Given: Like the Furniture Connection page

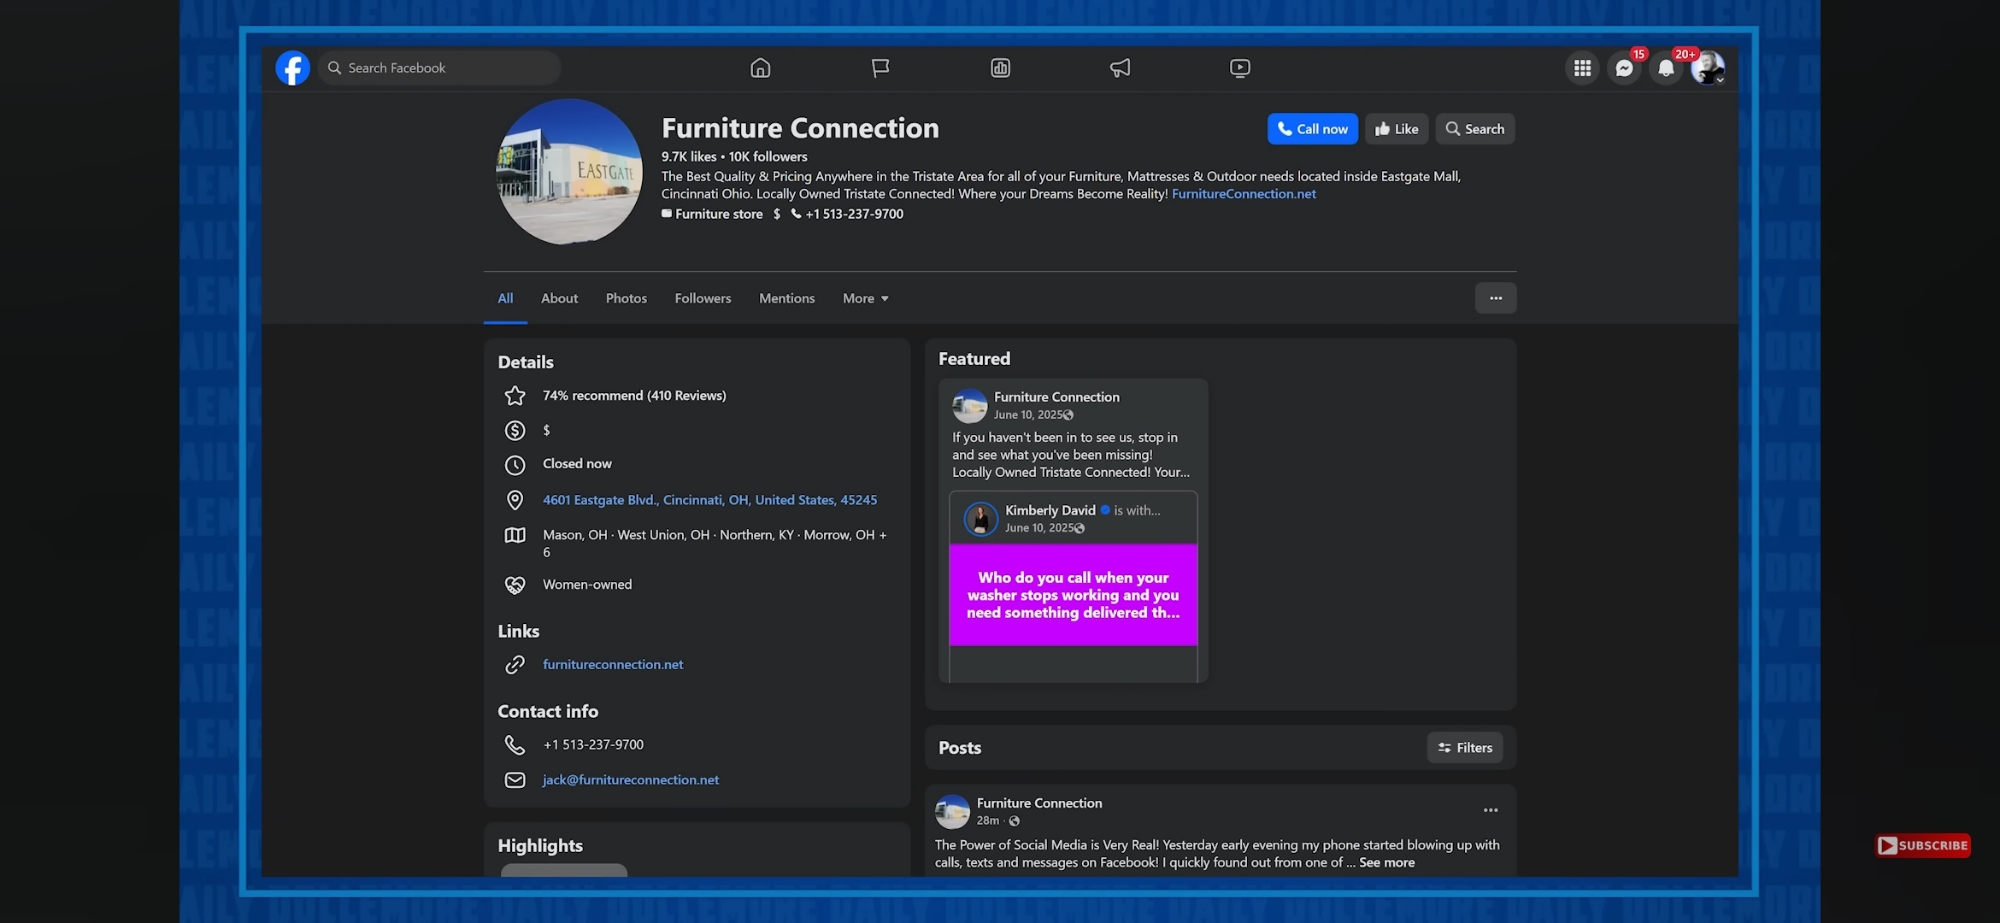Looking at the screenshot, I should [x=1396, y=129].
